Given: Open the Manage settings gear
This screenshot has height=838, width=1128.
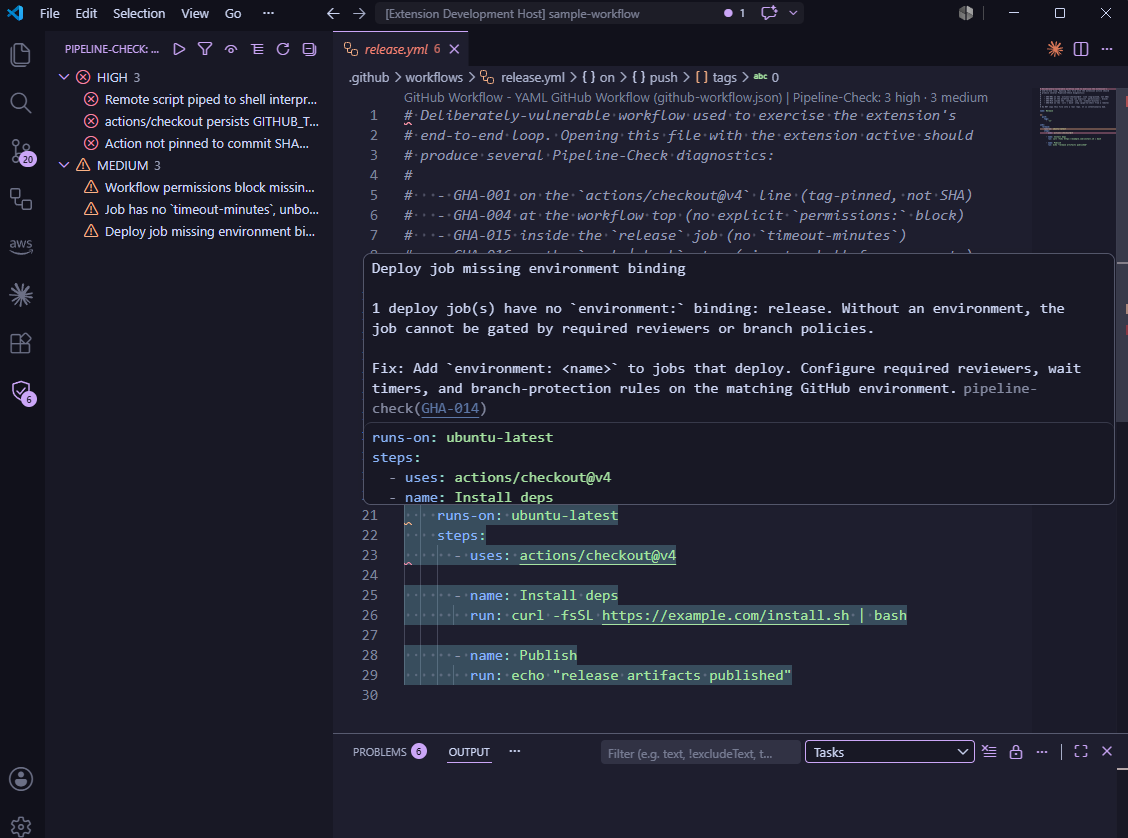Looking at the screenshot, I should click(21, 826).
